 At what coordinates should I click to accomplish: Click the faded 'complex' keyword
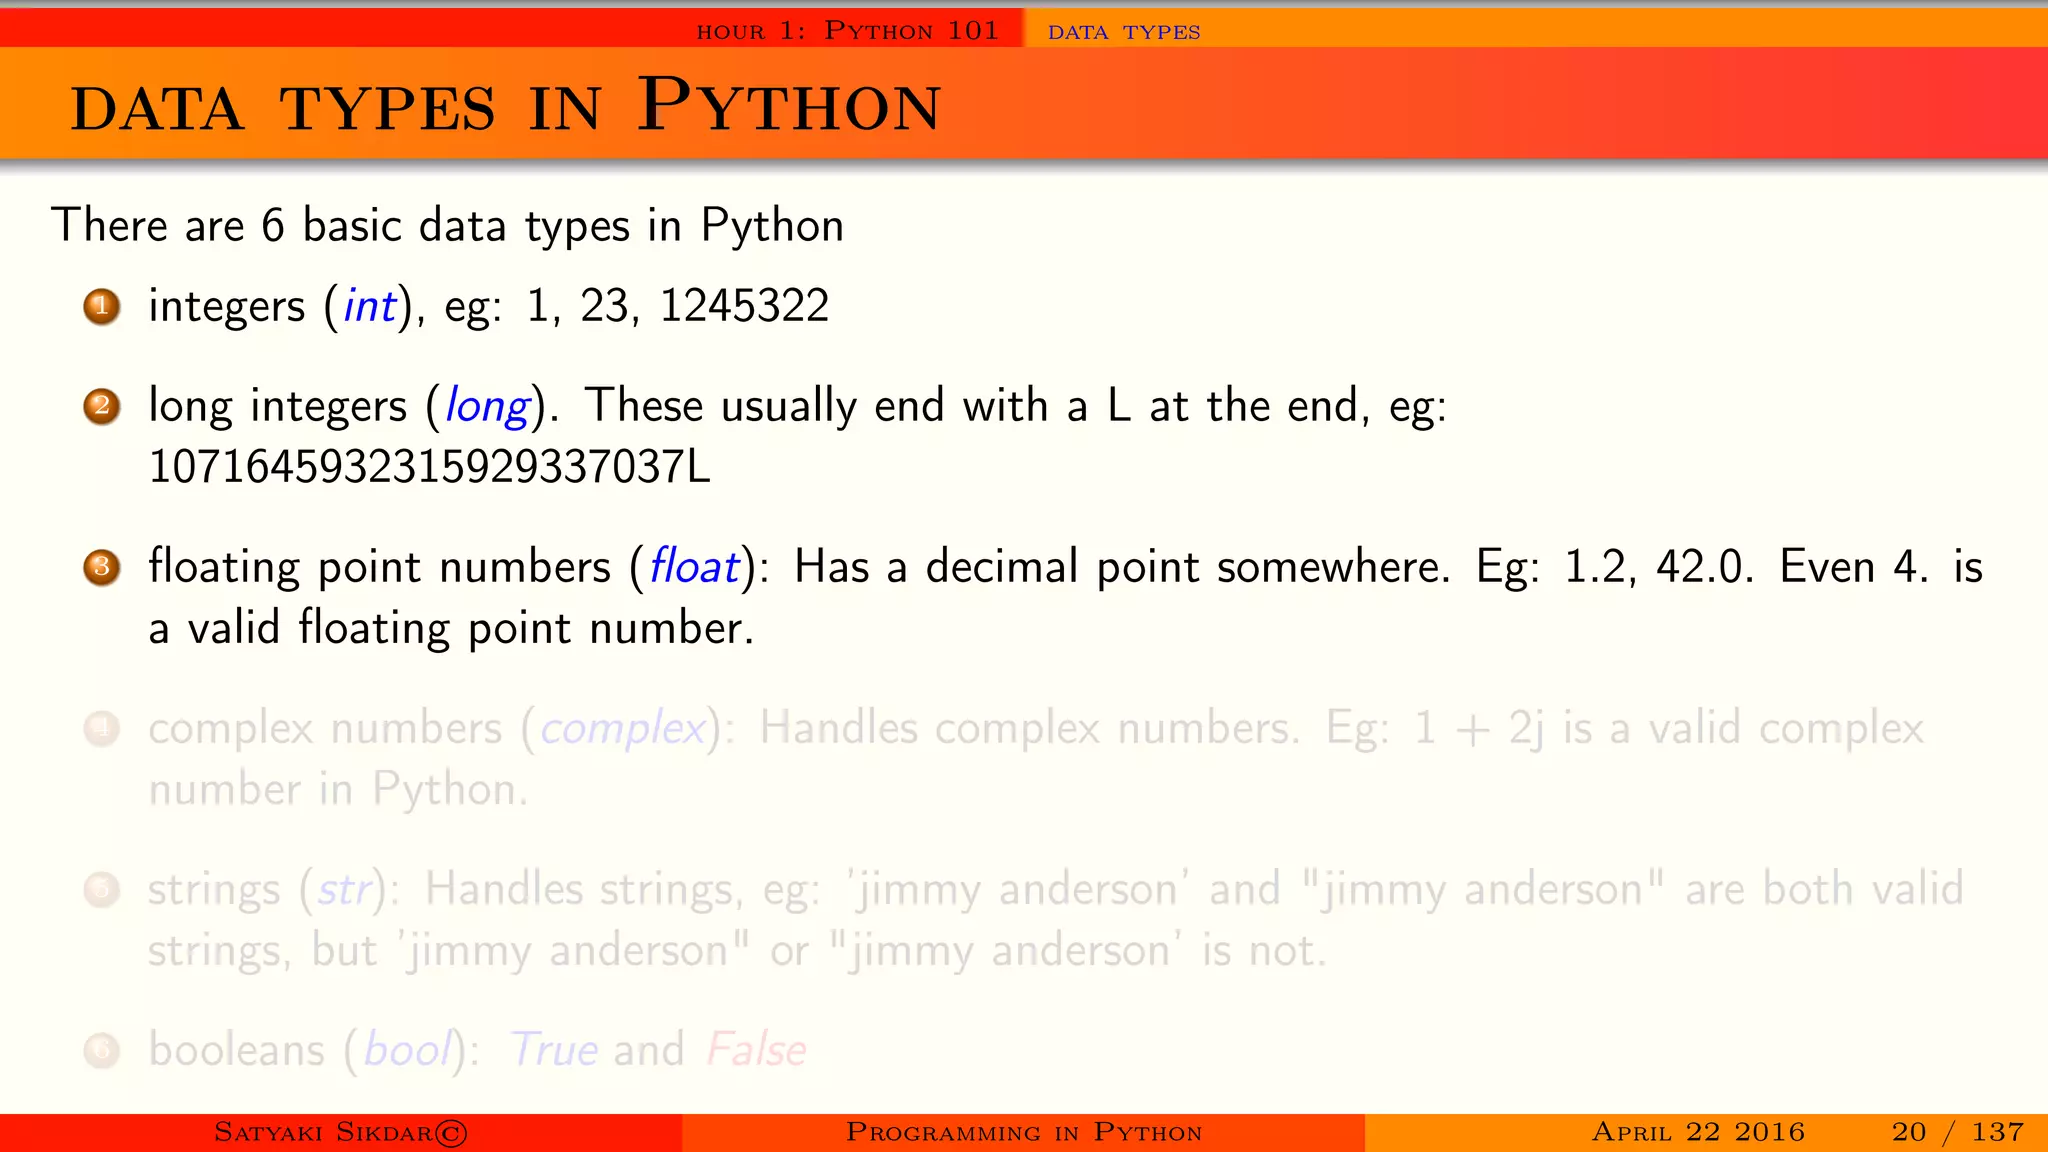pyautogui.click(x=623, y=730)
